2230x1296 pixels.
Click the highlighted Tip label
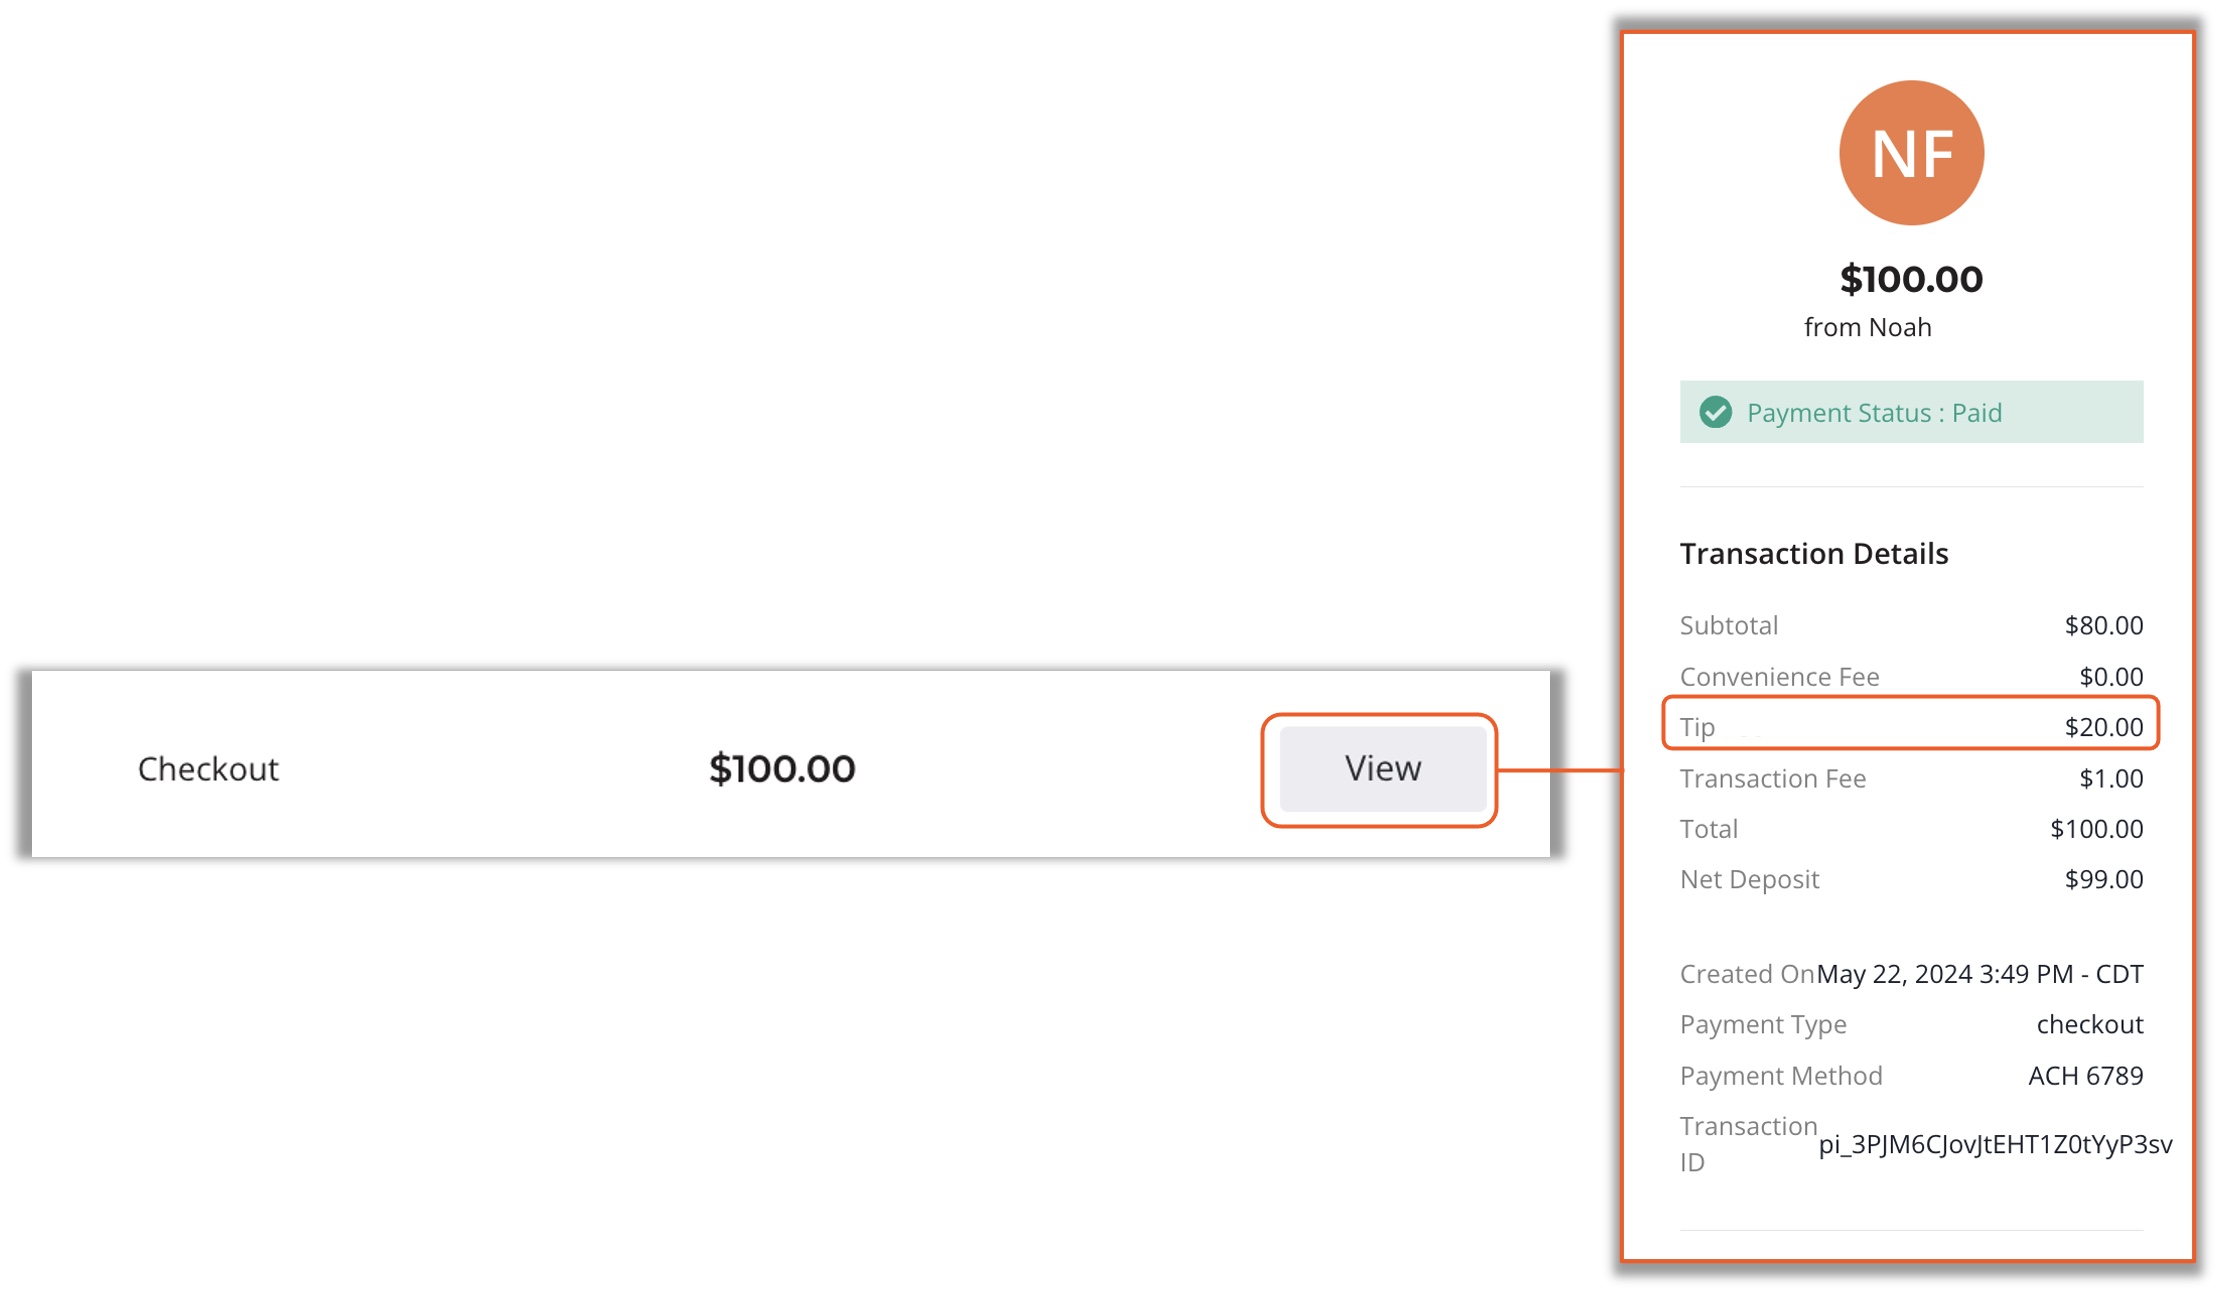pos(1697,727)
